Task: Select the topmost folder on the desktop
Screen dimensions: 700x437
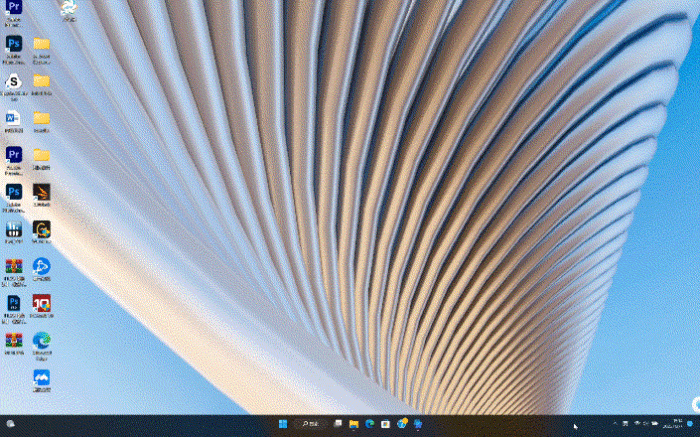Action: (x=41, y=44)
